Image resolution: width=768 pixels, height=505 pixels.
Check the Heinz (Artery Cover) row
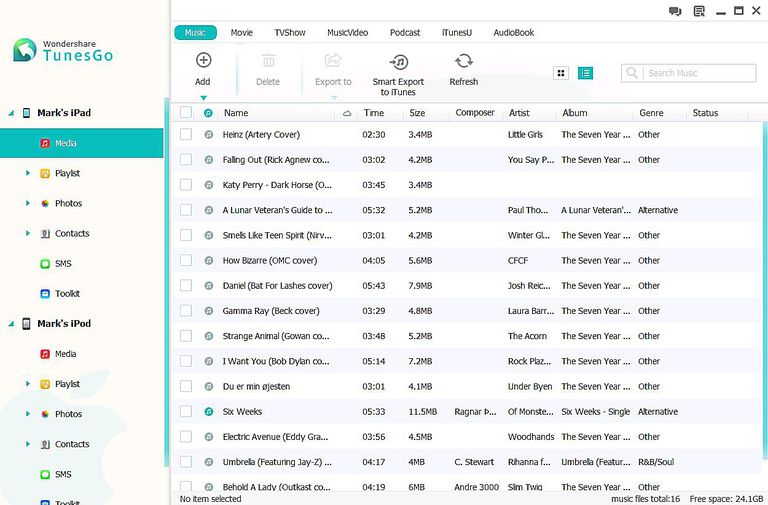coord(186,134)
